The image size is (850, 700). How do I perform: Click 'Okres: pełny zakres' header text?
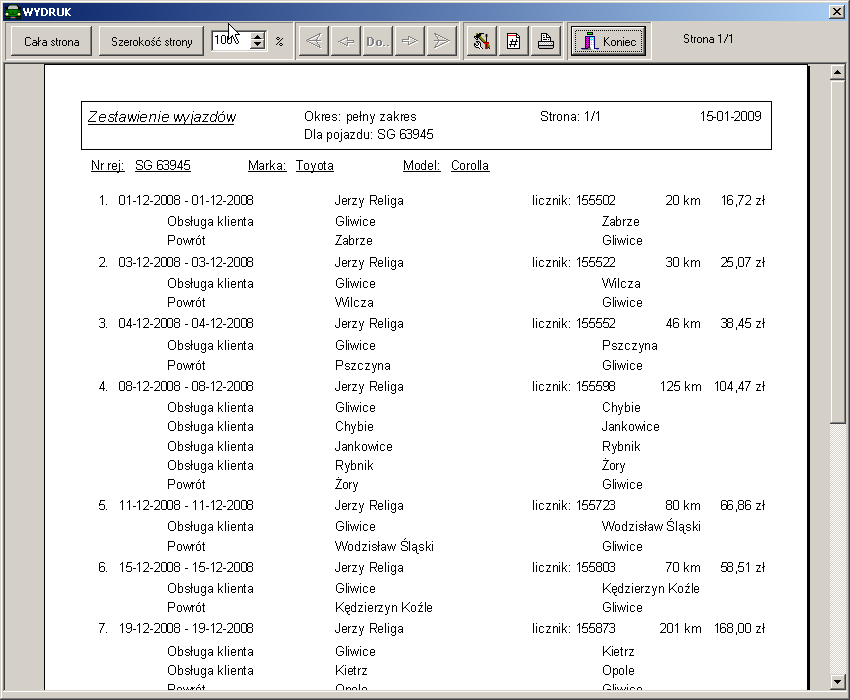360,117
